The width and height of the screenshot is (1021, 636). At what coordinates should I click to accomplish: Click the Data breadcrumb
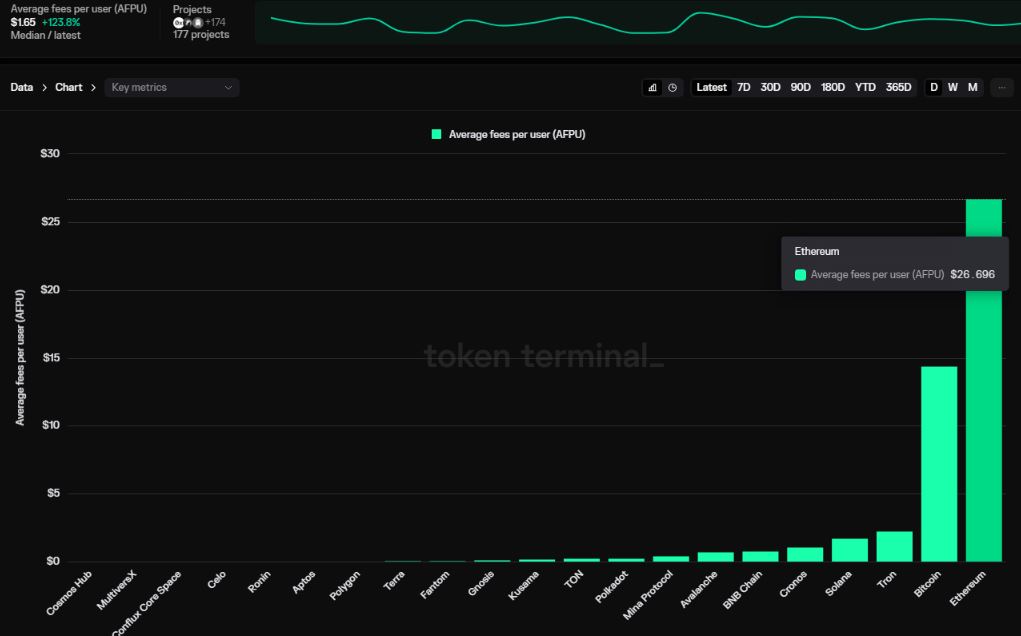21,87
